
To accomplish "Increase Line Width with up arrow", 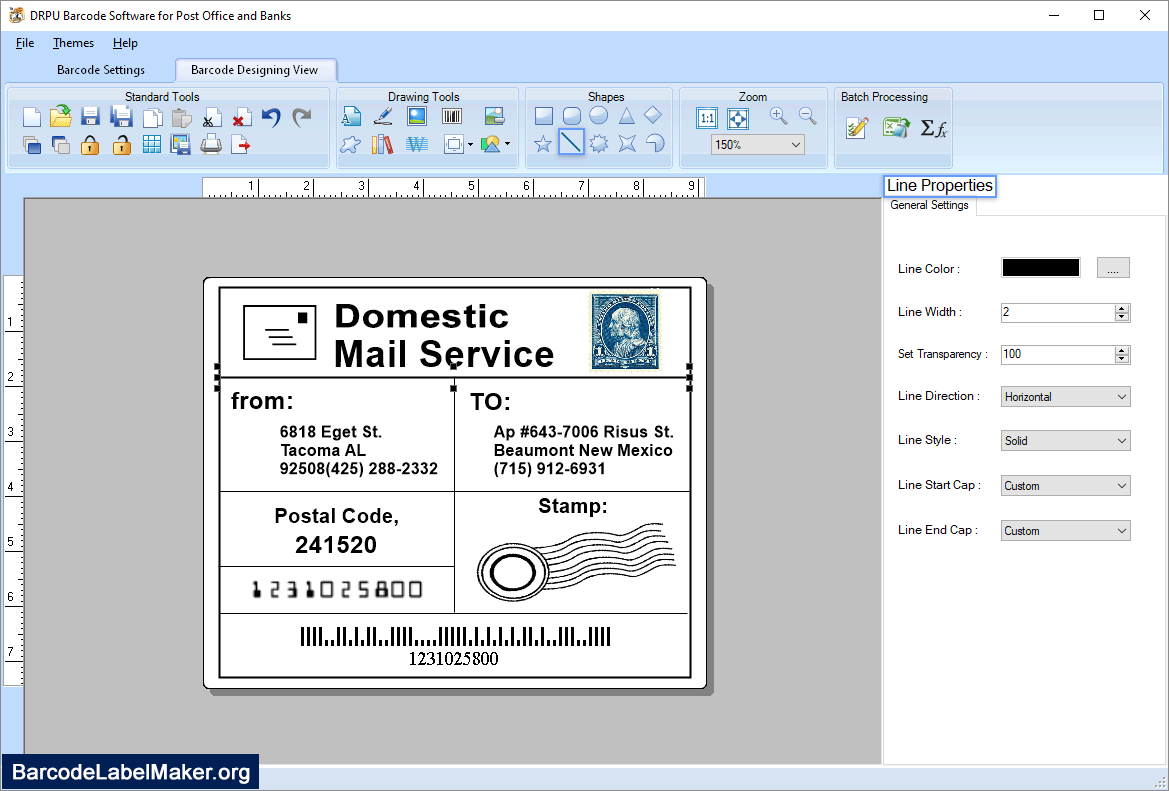I will (x=1122, y=308).
